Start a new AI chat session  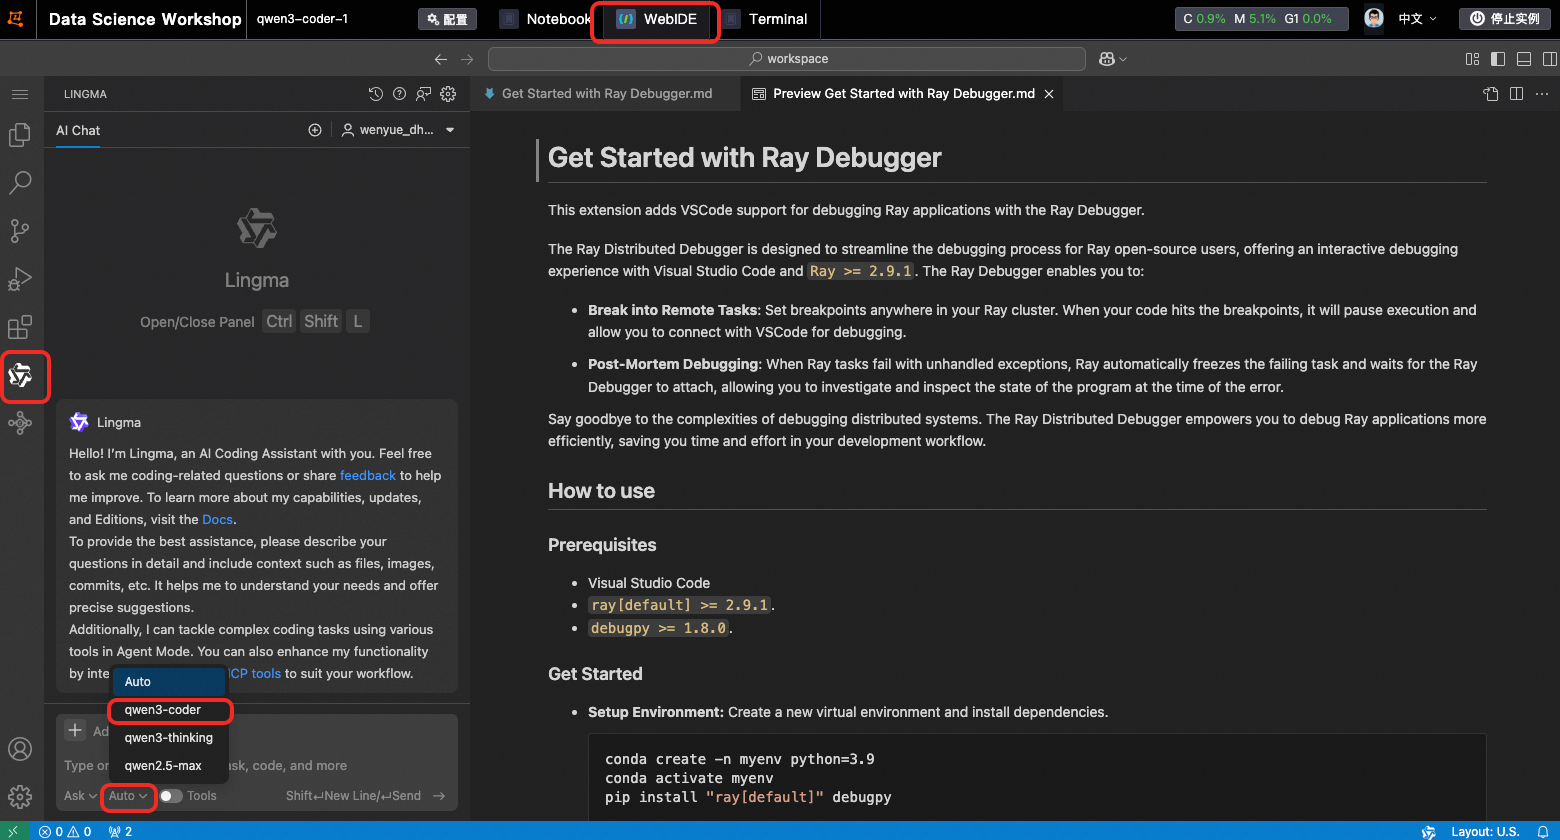pos(315,130)
